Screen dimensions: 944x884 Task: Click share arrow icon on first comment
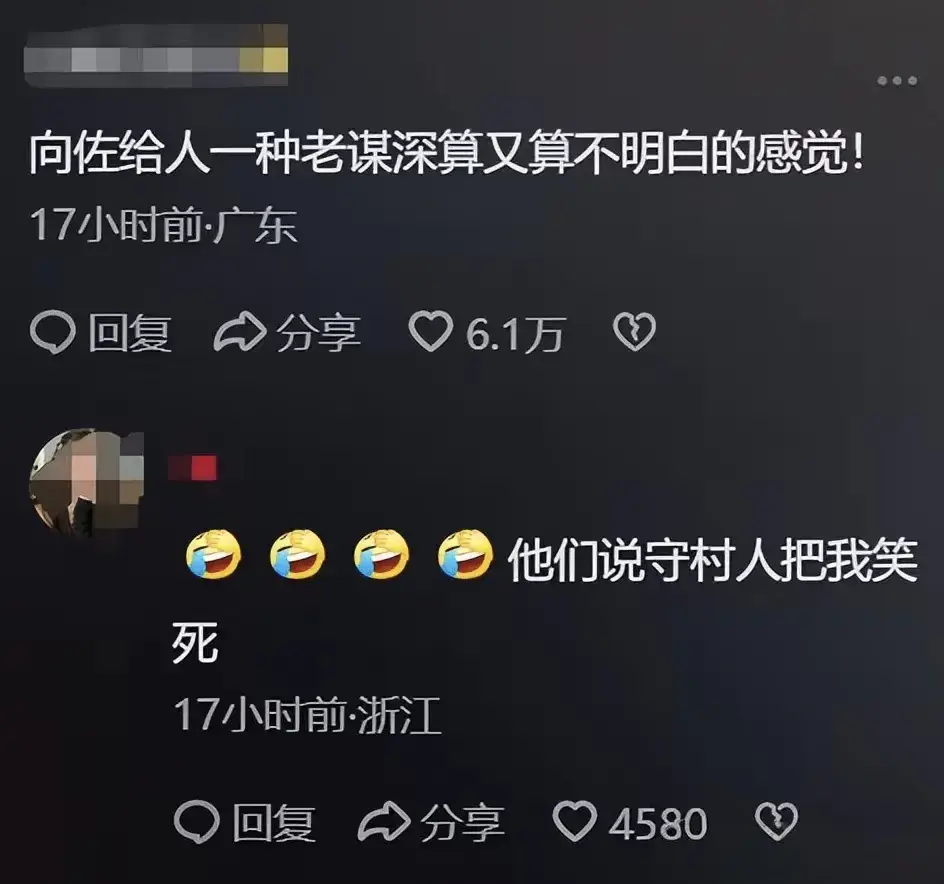240,332
